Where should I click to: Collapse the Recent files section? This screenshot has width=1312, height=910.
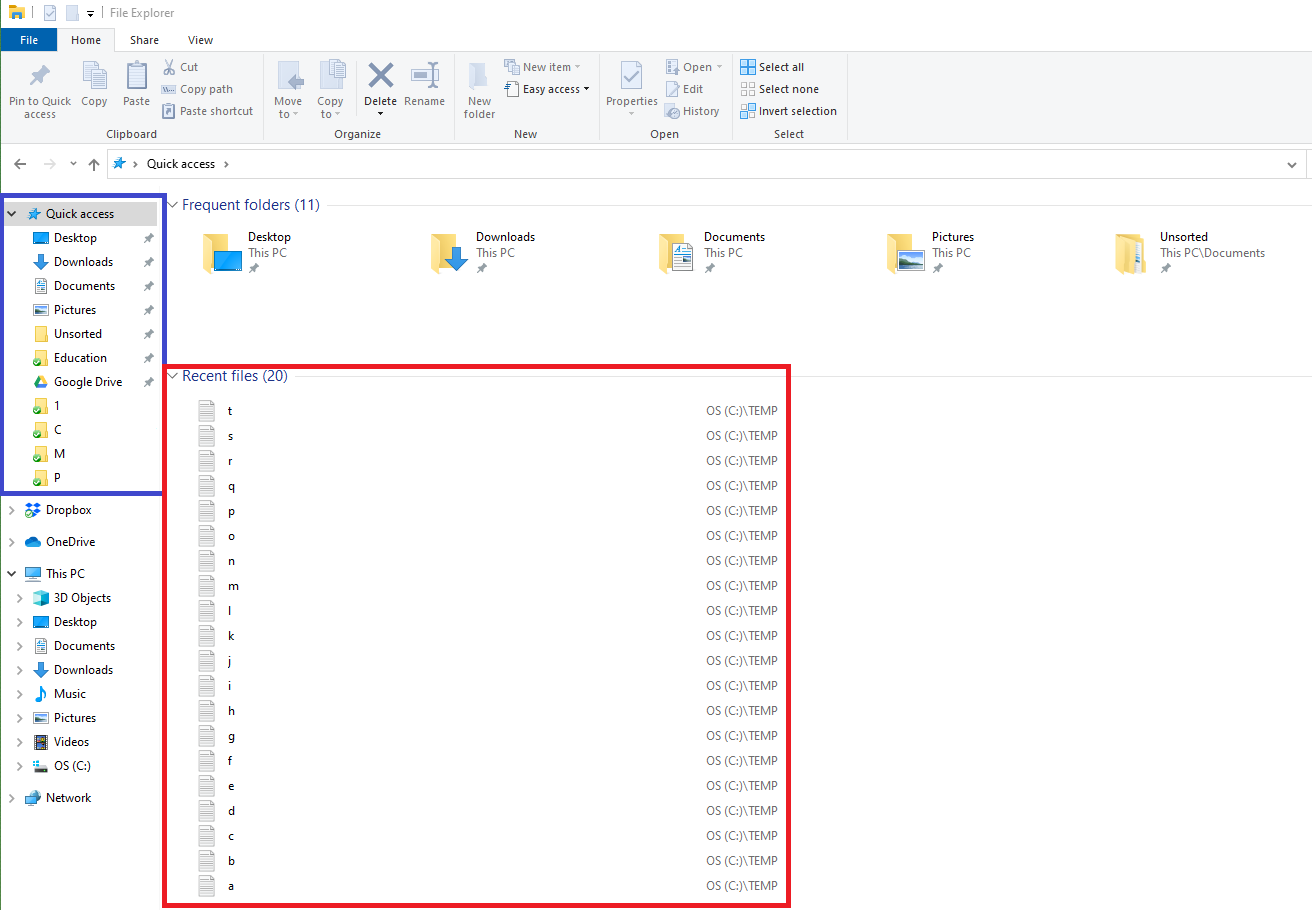173,376
